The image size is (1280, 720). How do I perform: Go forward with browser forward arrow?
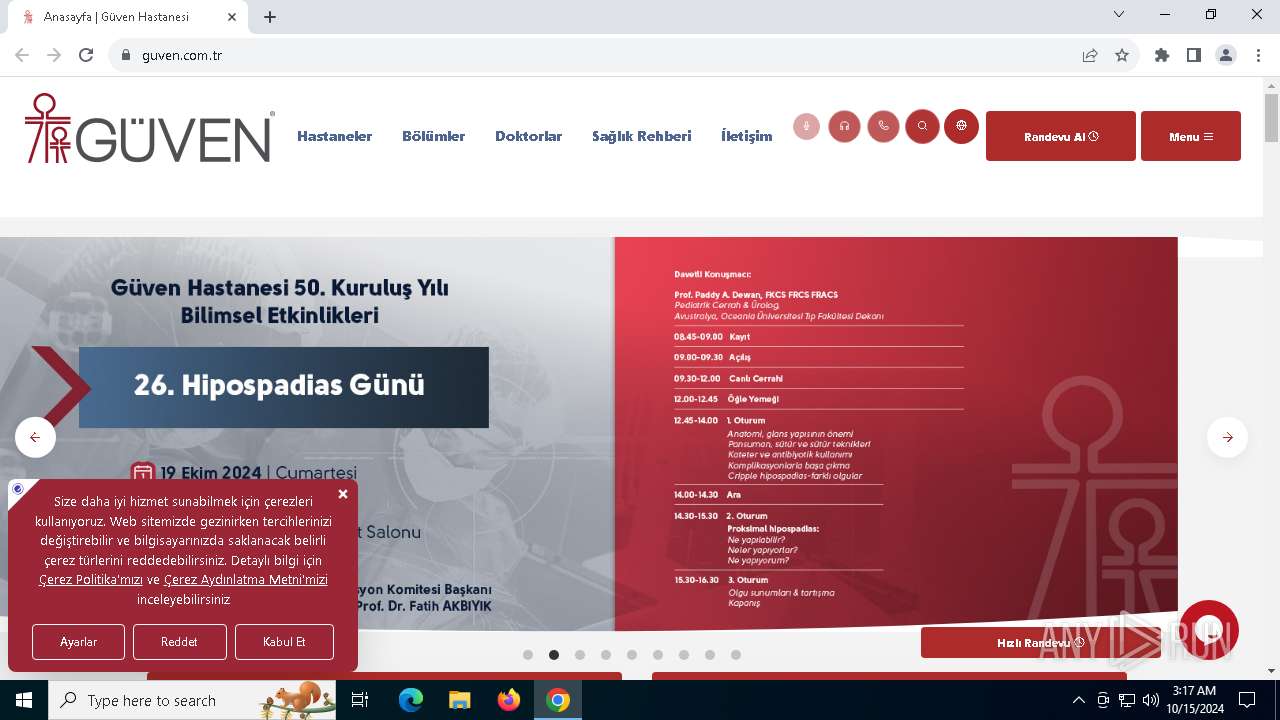54,55
